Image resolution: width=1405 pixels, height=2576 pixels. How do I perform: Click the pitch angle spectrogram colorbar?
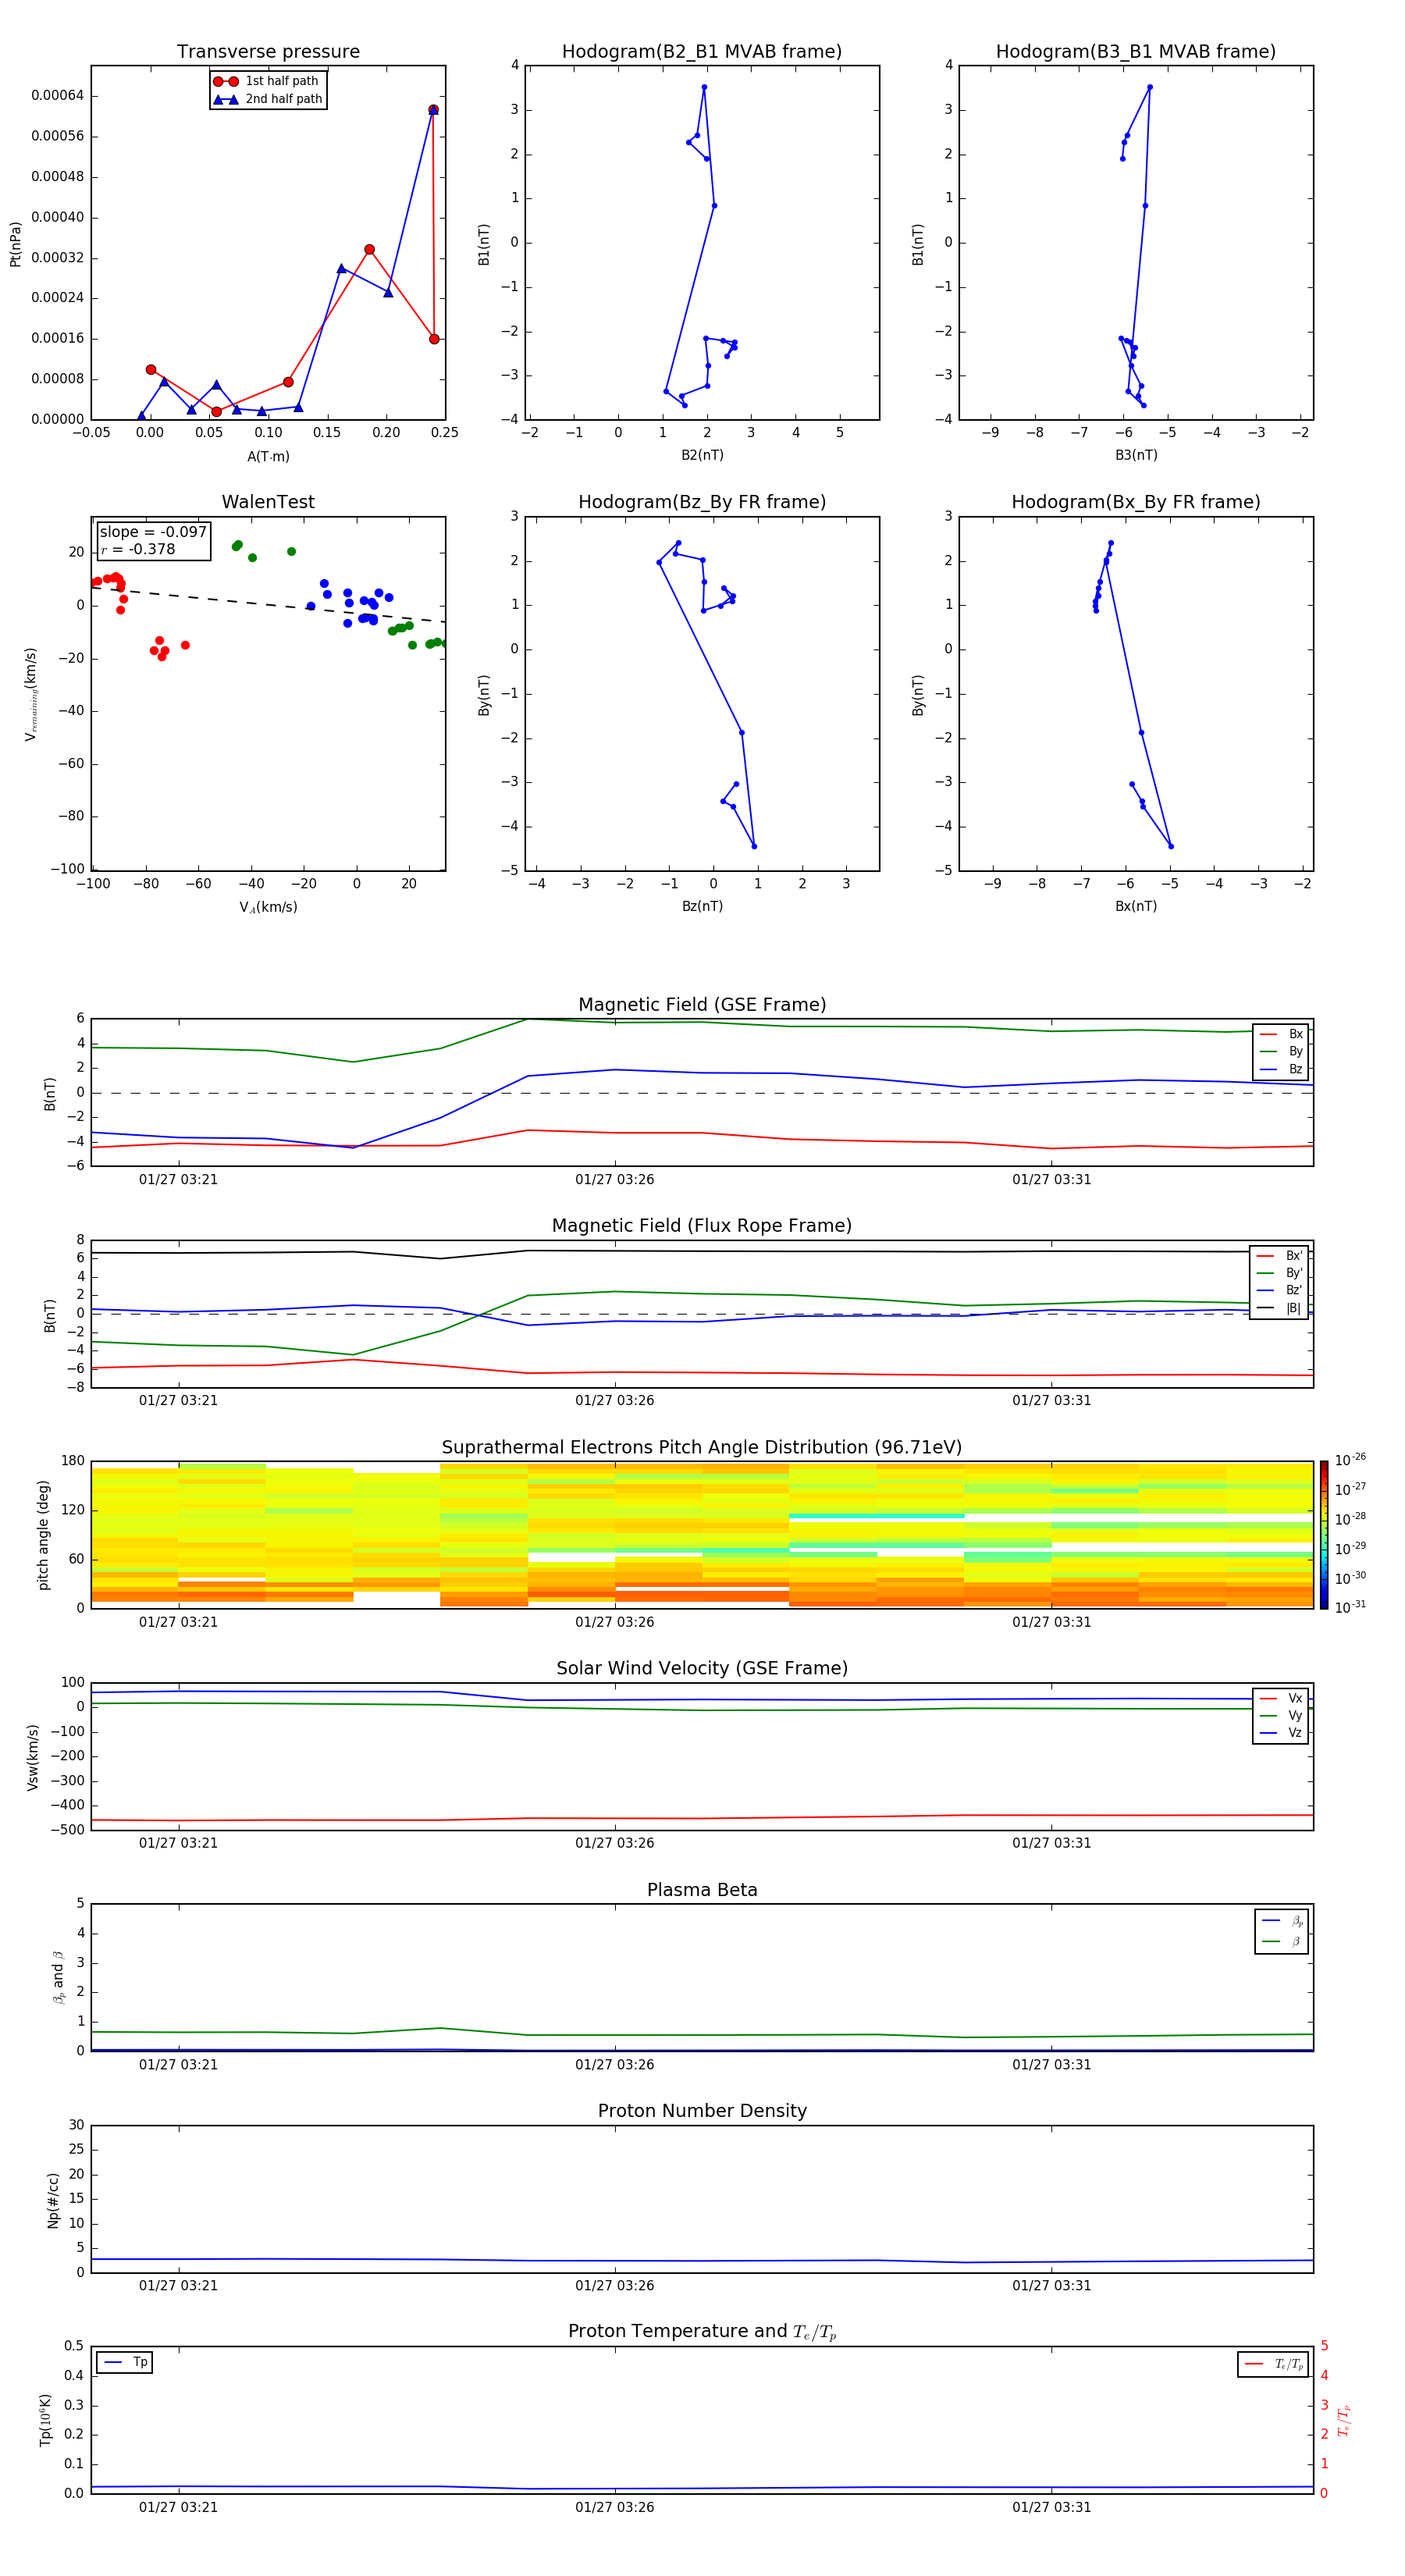coord(1323,1534)
